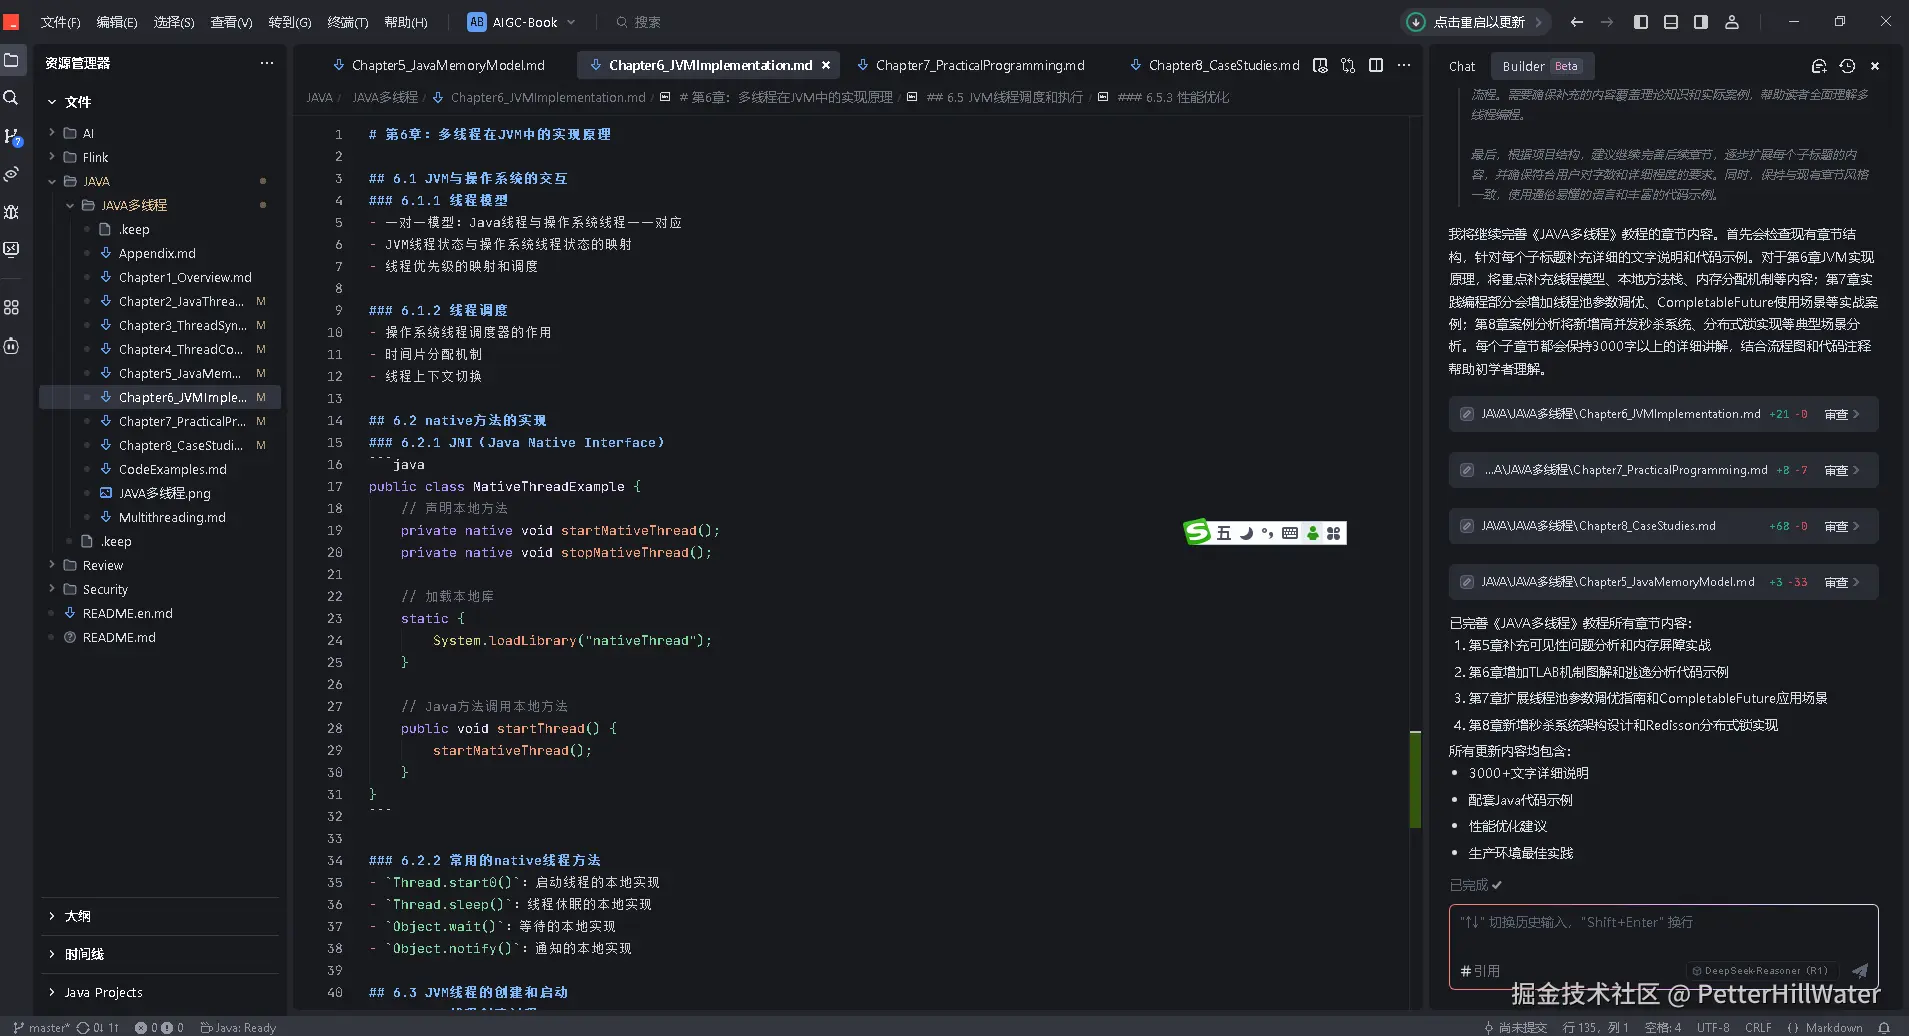Screen dimensions: 1909x1036
Task: Expand the Review folder
Action: tap(102, 565)
